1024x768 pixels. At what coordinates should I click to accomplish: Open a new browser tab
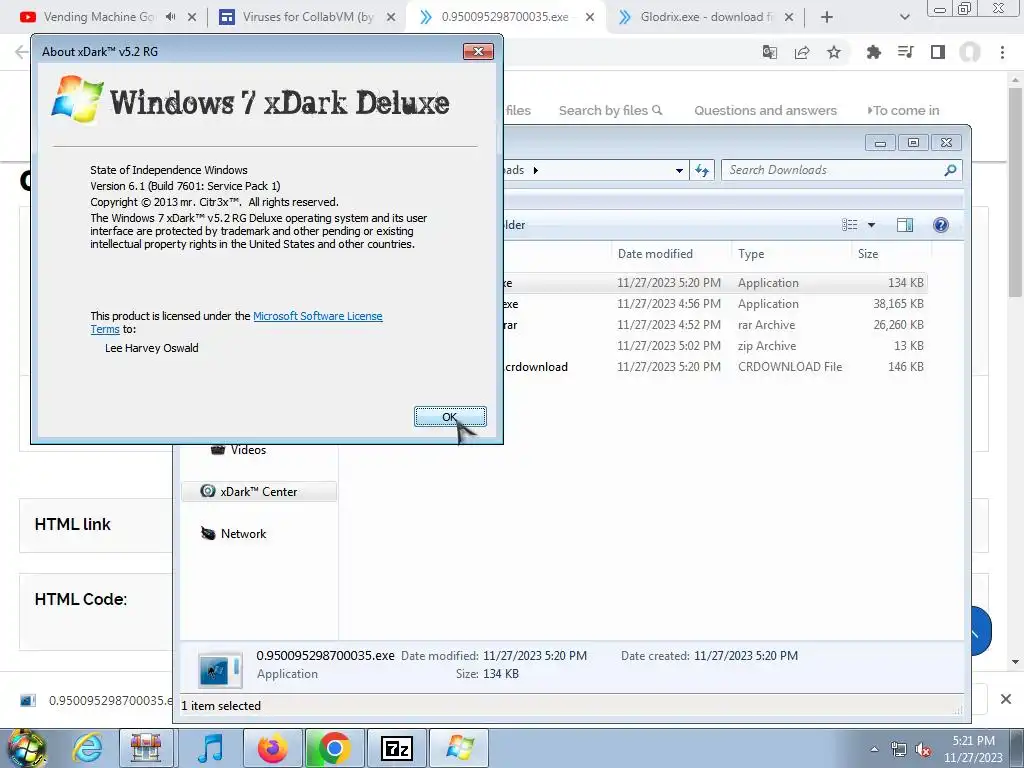[x=827, y=17]
